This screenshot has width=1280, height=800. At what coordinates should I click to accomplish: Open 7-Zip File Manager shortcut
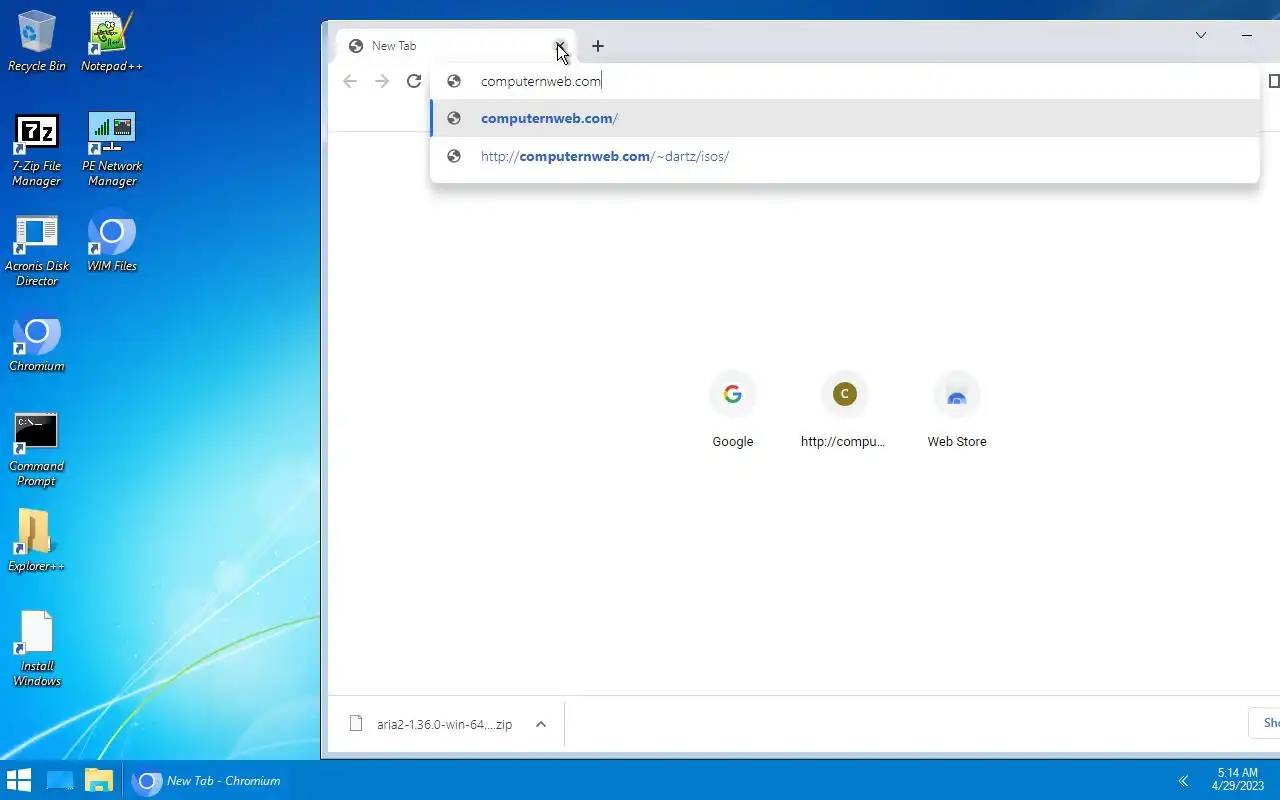37,149
